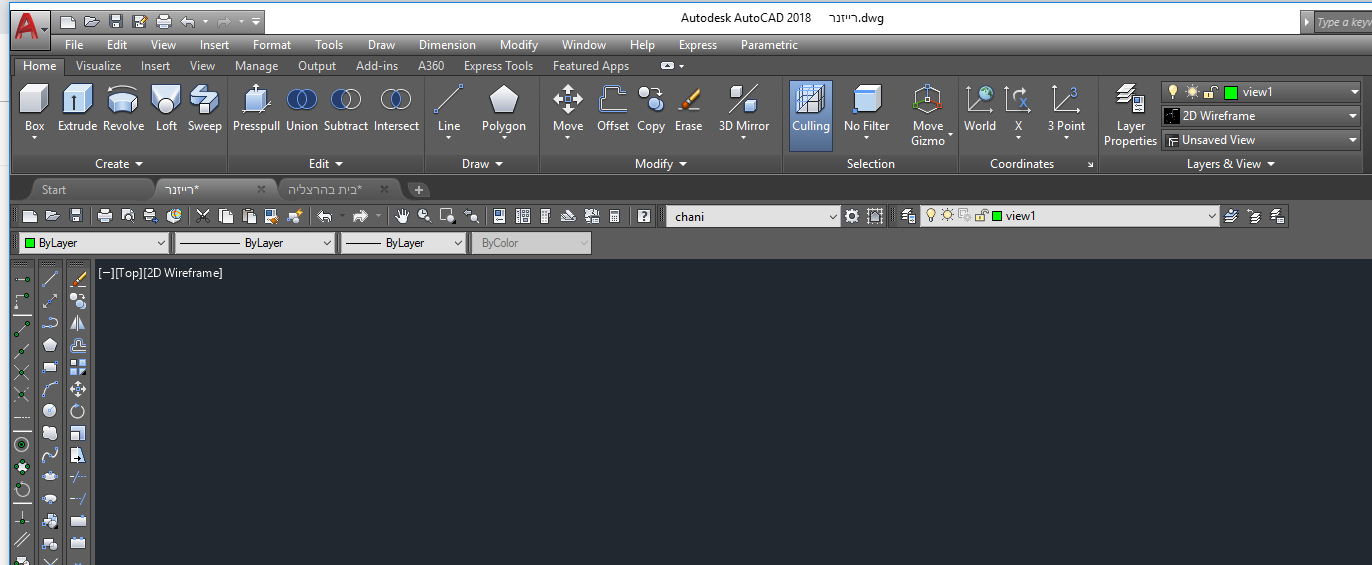Select the Draw toolbar rectangle tool
This screenshot has height=565, width=1372.
[50, 367]
